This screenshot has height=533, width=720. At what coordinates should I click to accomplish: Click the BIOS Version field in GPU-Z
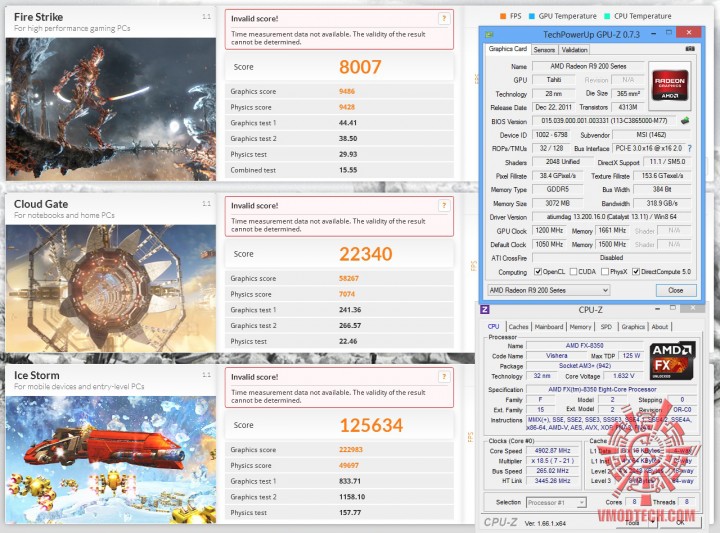(x=604, y=121)
